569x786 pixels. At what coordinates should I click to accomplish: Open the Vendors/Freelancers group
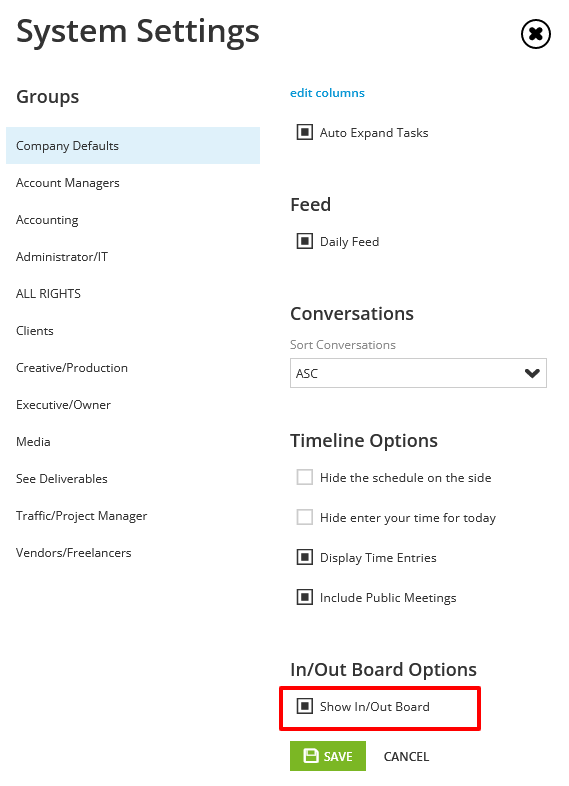pyautogui.click(x=74, y=553)
